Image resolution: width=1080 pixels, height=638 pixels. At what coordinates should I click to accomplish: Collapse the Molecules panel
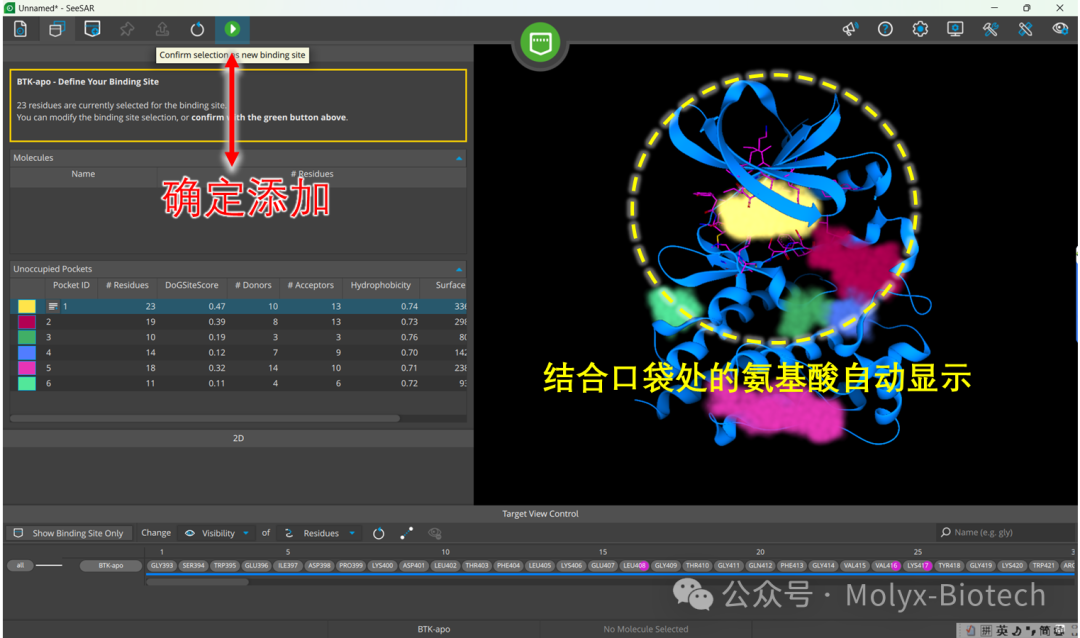pyautogui.click(x=459, y=158)
